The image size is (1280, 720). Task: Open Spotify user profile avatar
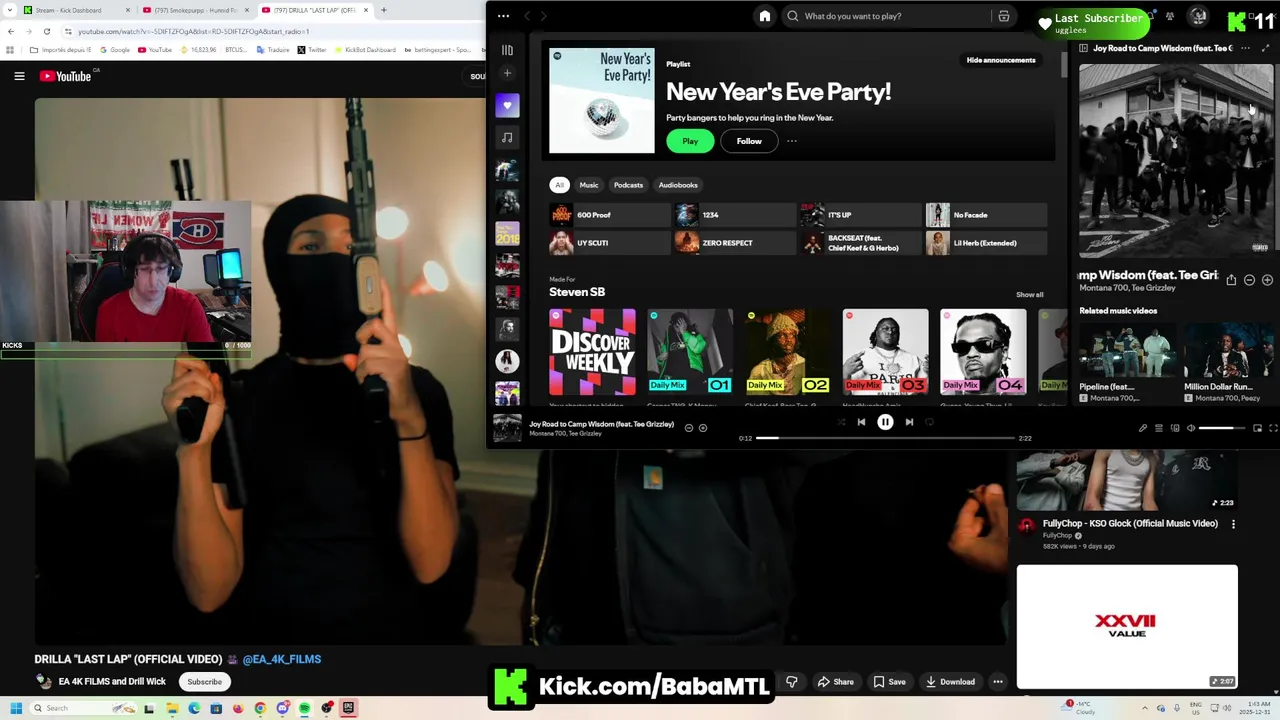click(1198, 16)
